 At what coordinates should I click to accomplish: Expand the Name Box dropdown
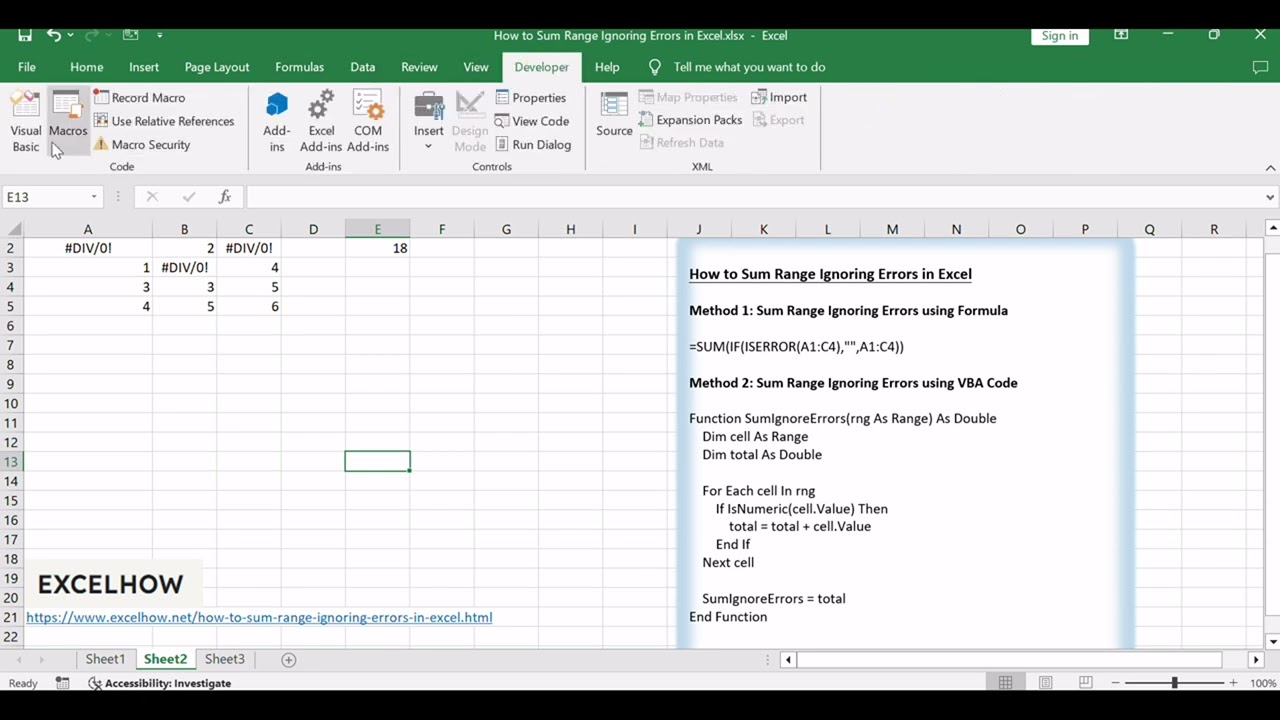(x=94, y=197)
